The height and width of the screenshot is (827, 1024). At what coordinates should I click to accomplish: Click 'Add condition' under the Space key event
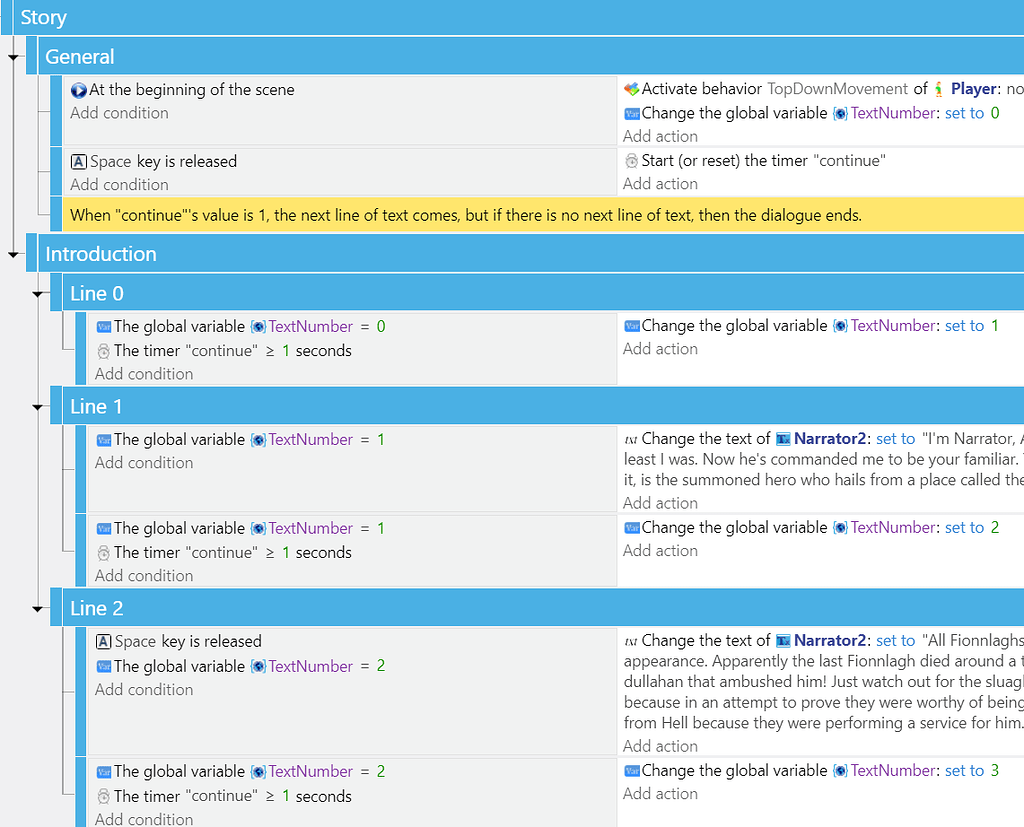pos(119,184)
